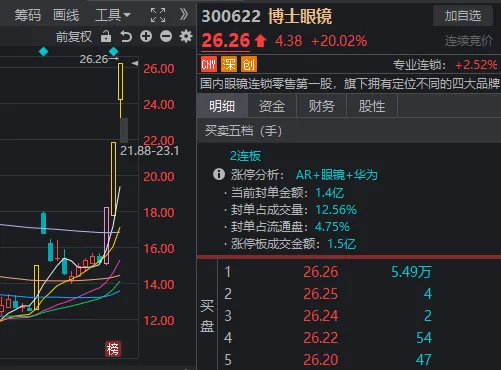Select the 画线 drawing tool
This screenshot has height=370, width=501.
click(x=66, y=15)
